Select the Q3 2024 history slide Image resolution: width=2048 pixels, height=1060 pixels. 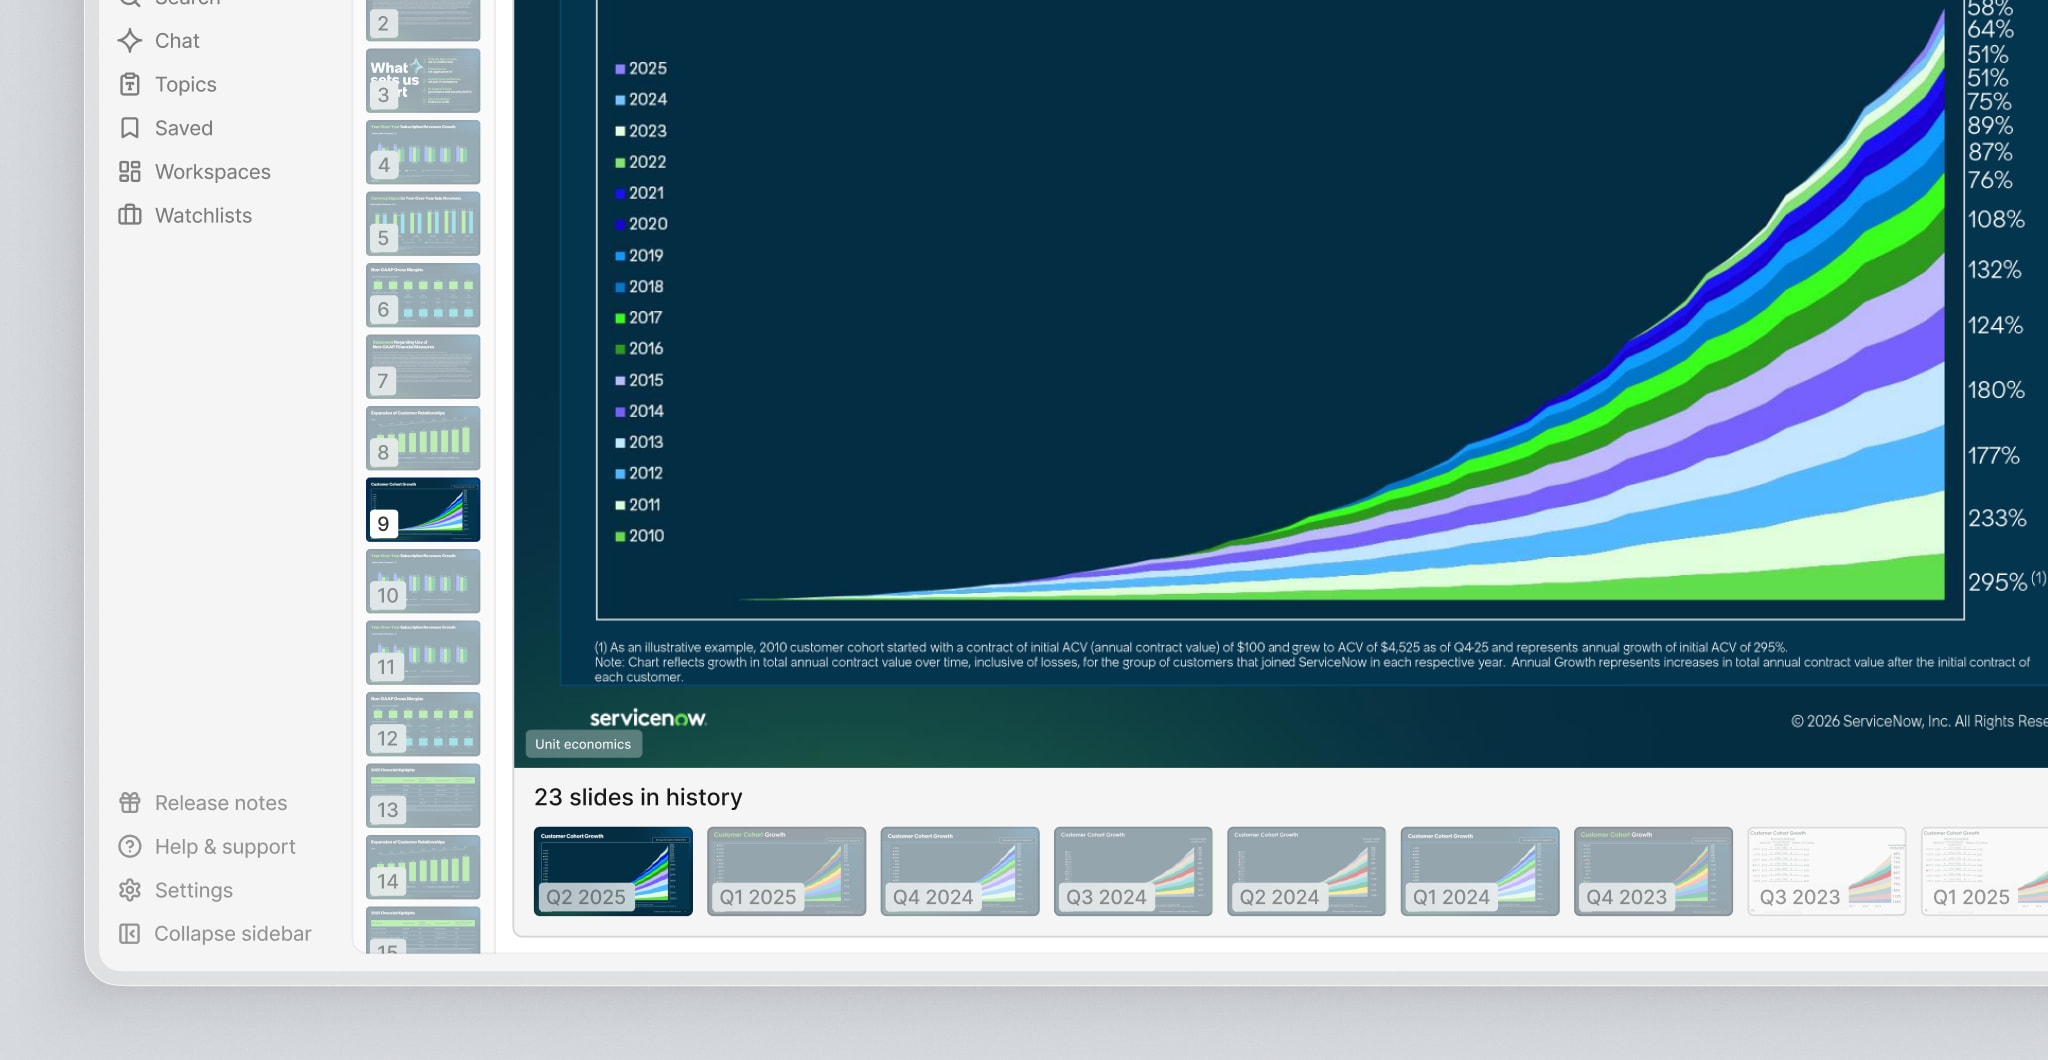tap(1133, 871)
